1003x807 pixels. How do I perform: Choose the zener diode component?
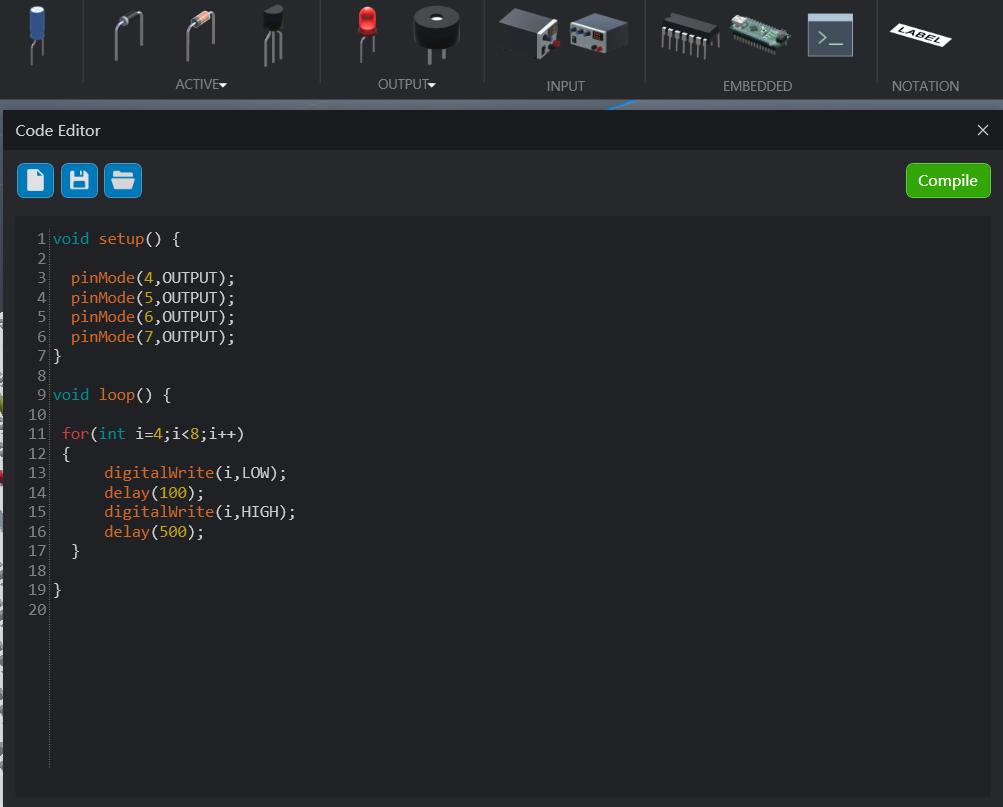200,36
